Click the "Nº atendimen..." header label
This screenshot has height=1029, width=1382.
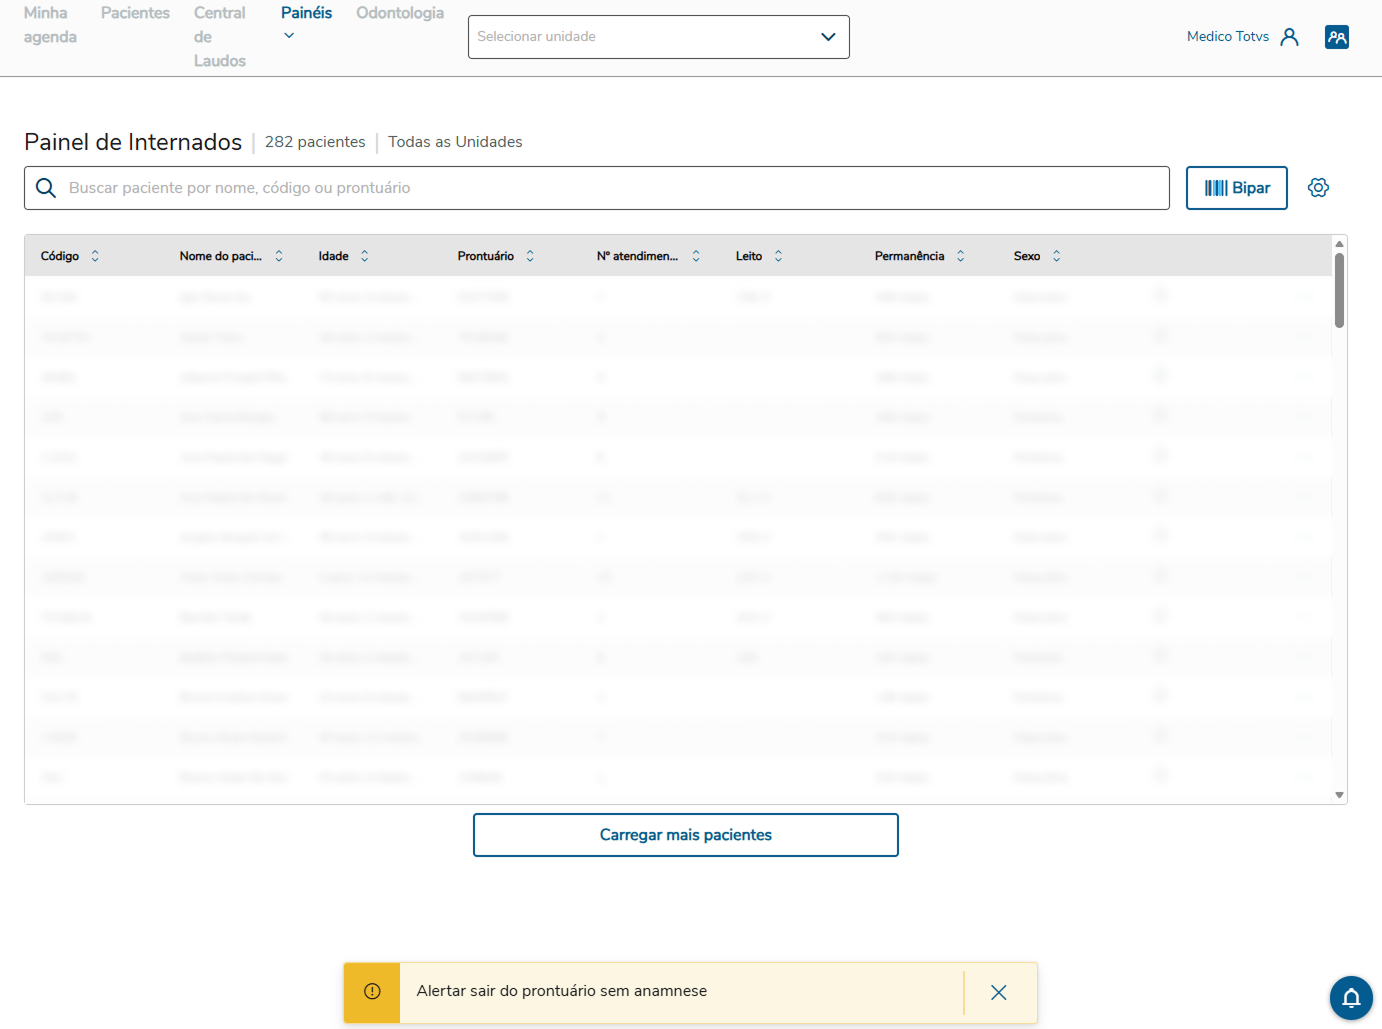pos(638,256)
